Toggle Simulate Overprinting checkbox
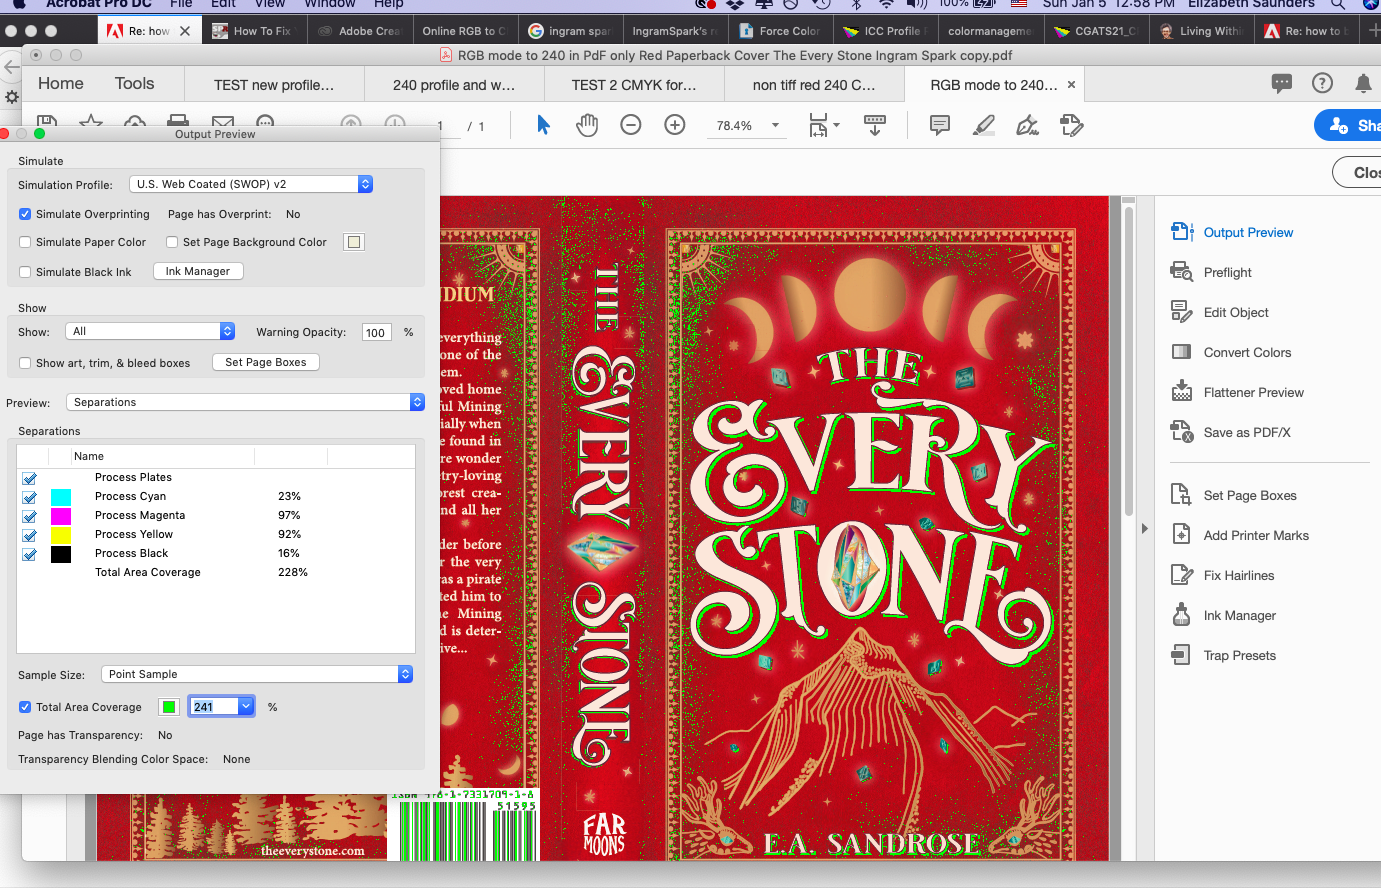 25,214
